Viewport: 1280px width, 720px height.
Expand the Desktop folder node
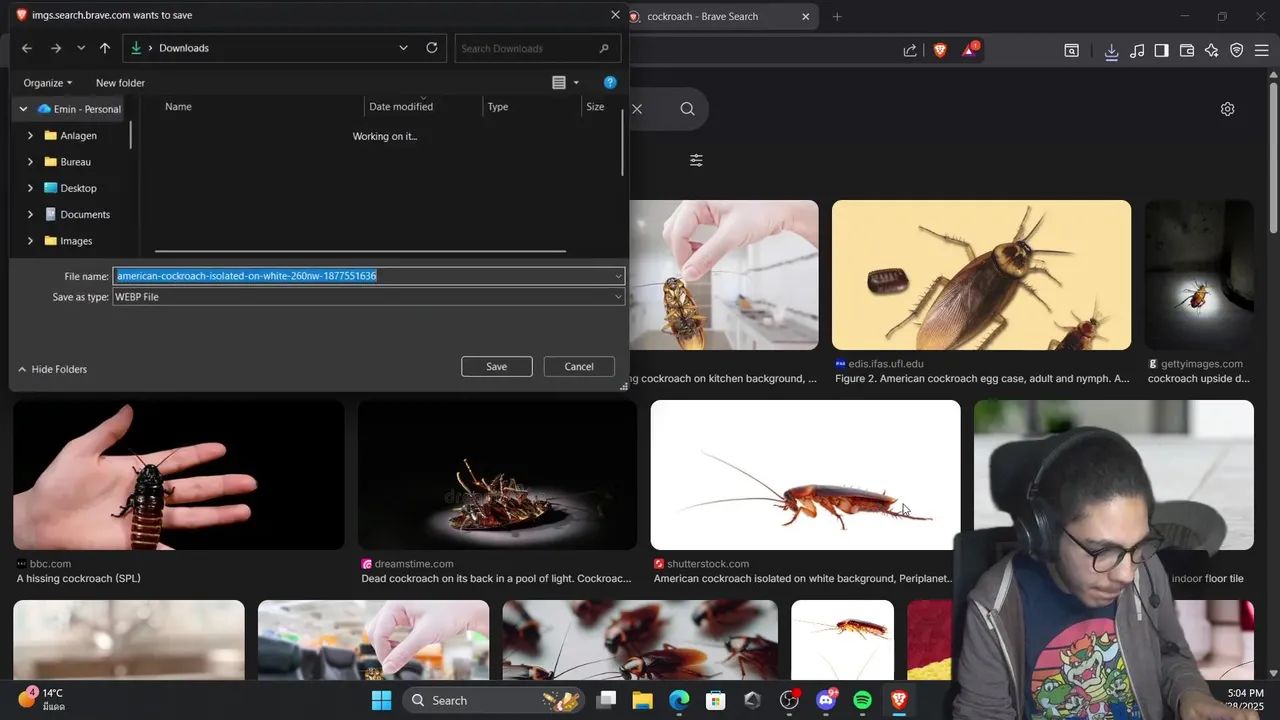pyautogui.click(x=30, y=188)
